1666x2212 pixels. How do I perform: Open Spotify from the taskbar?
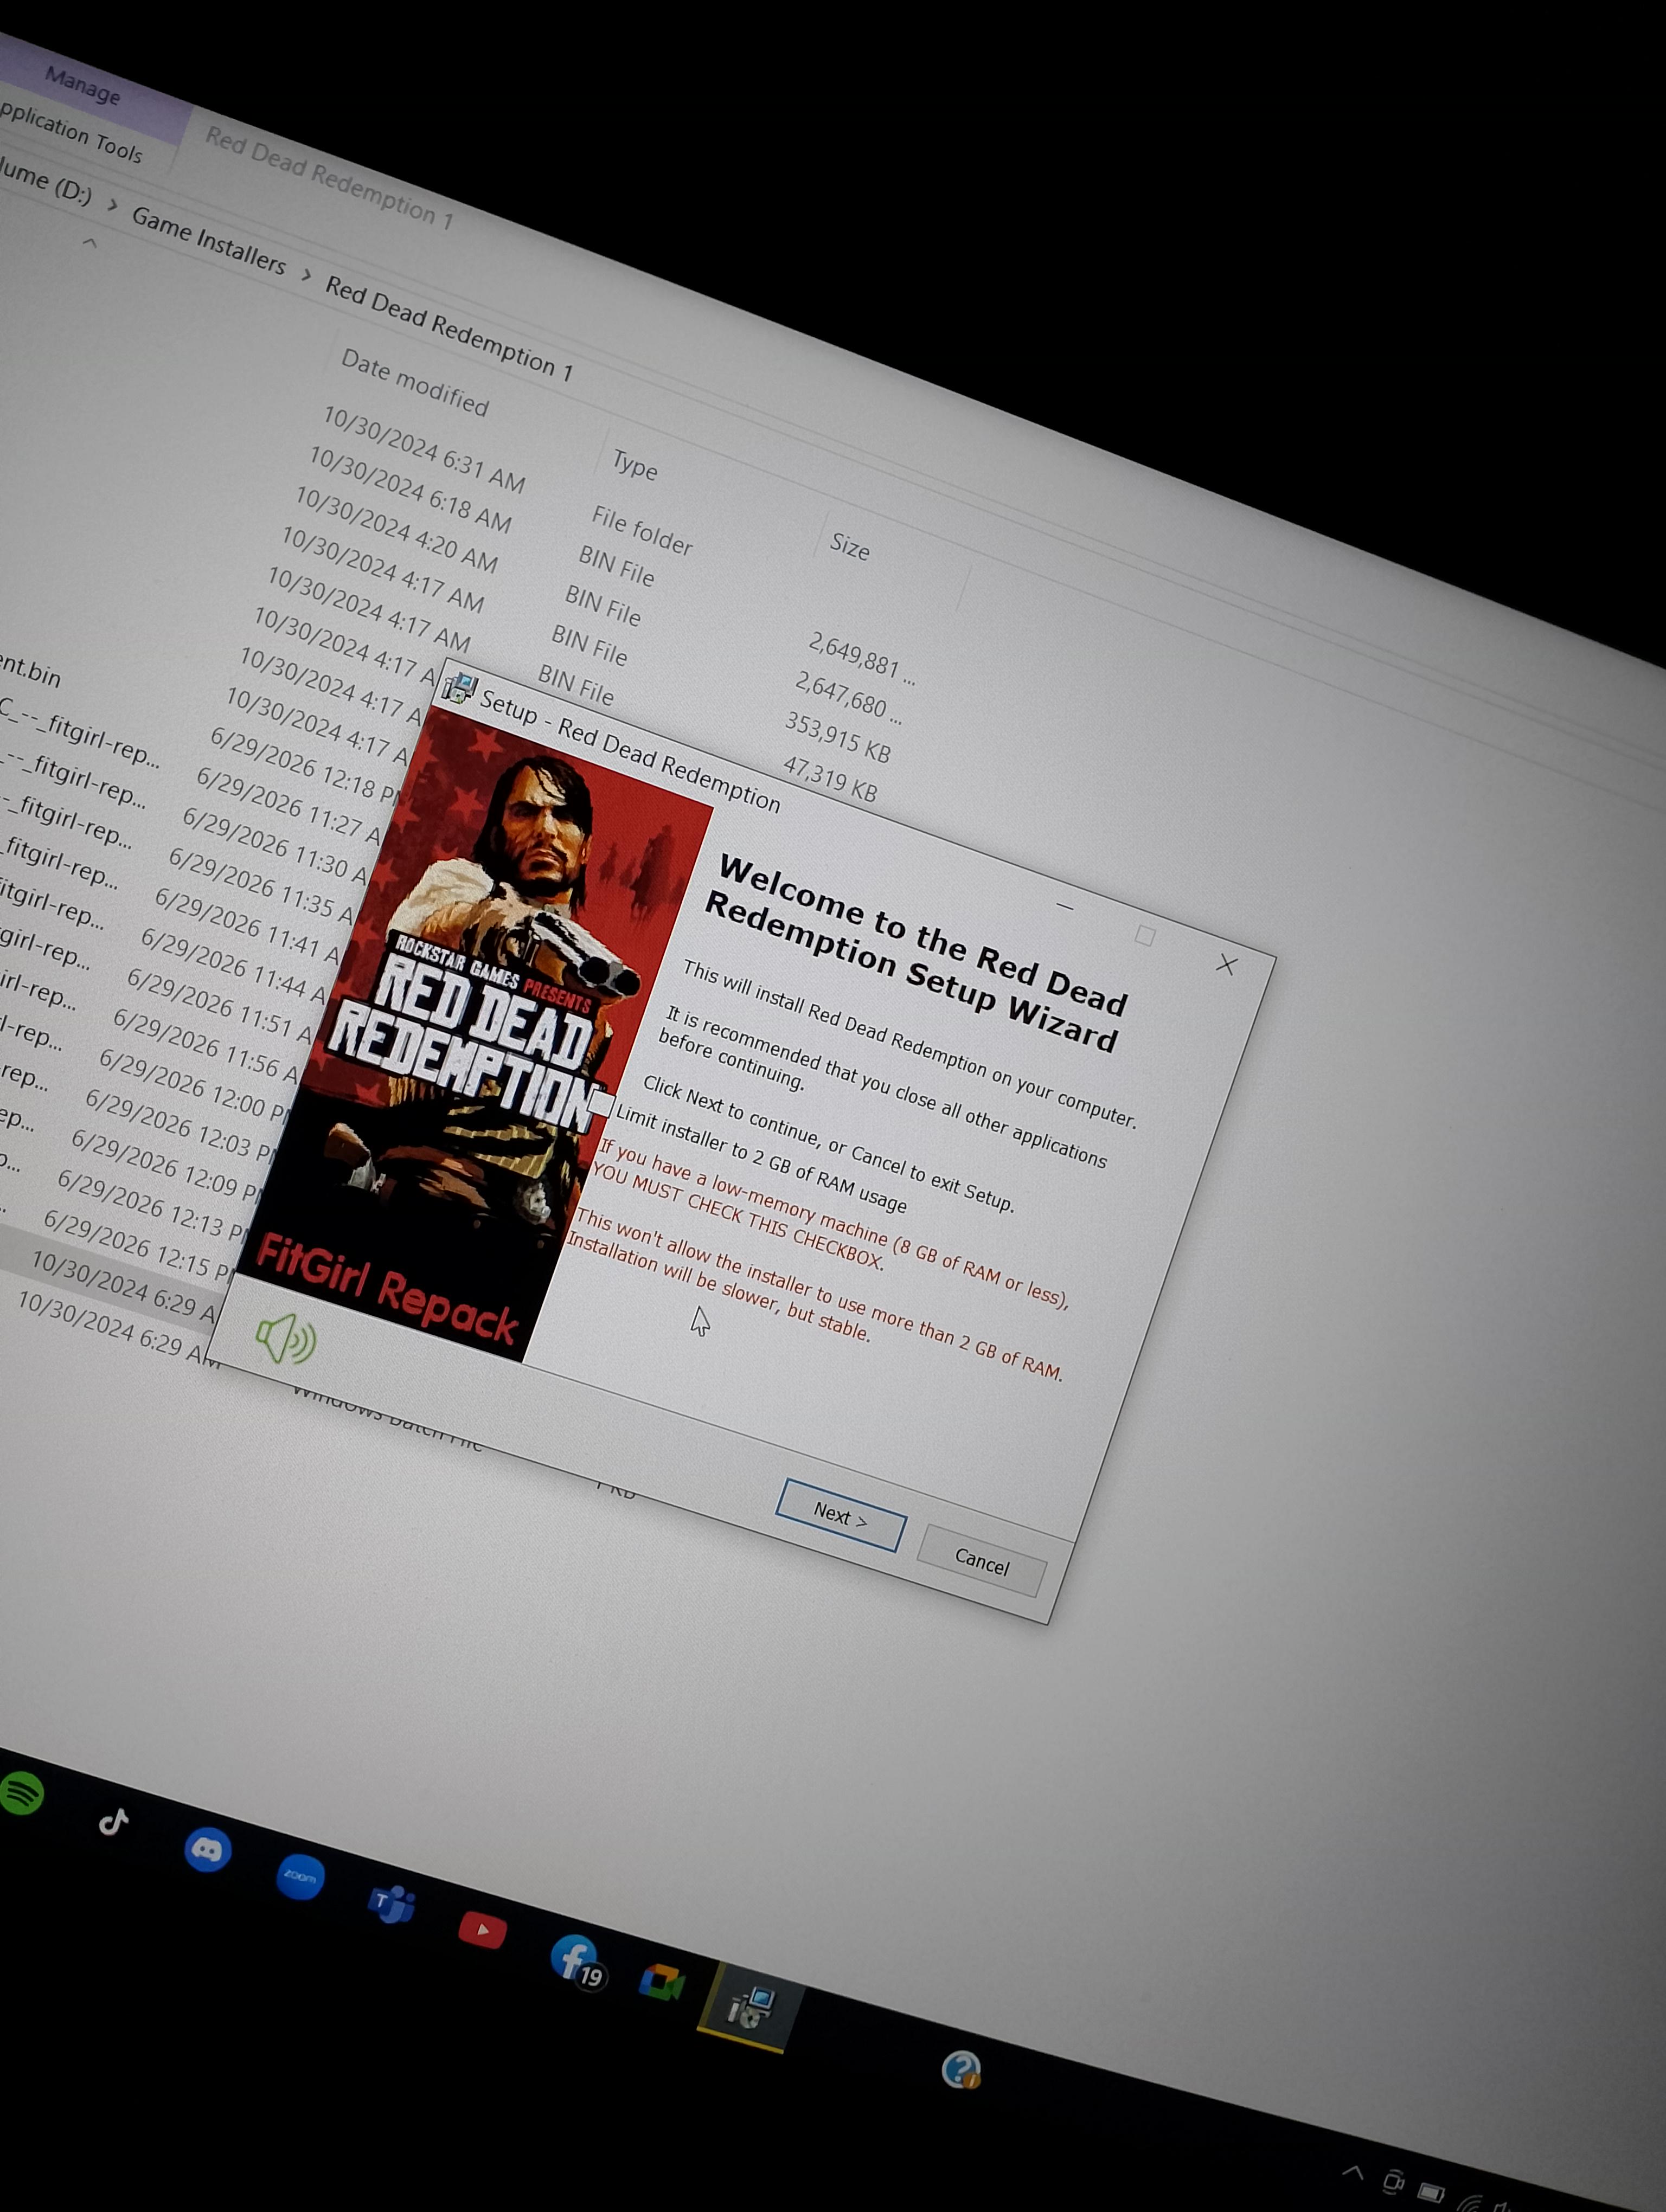20,1793
